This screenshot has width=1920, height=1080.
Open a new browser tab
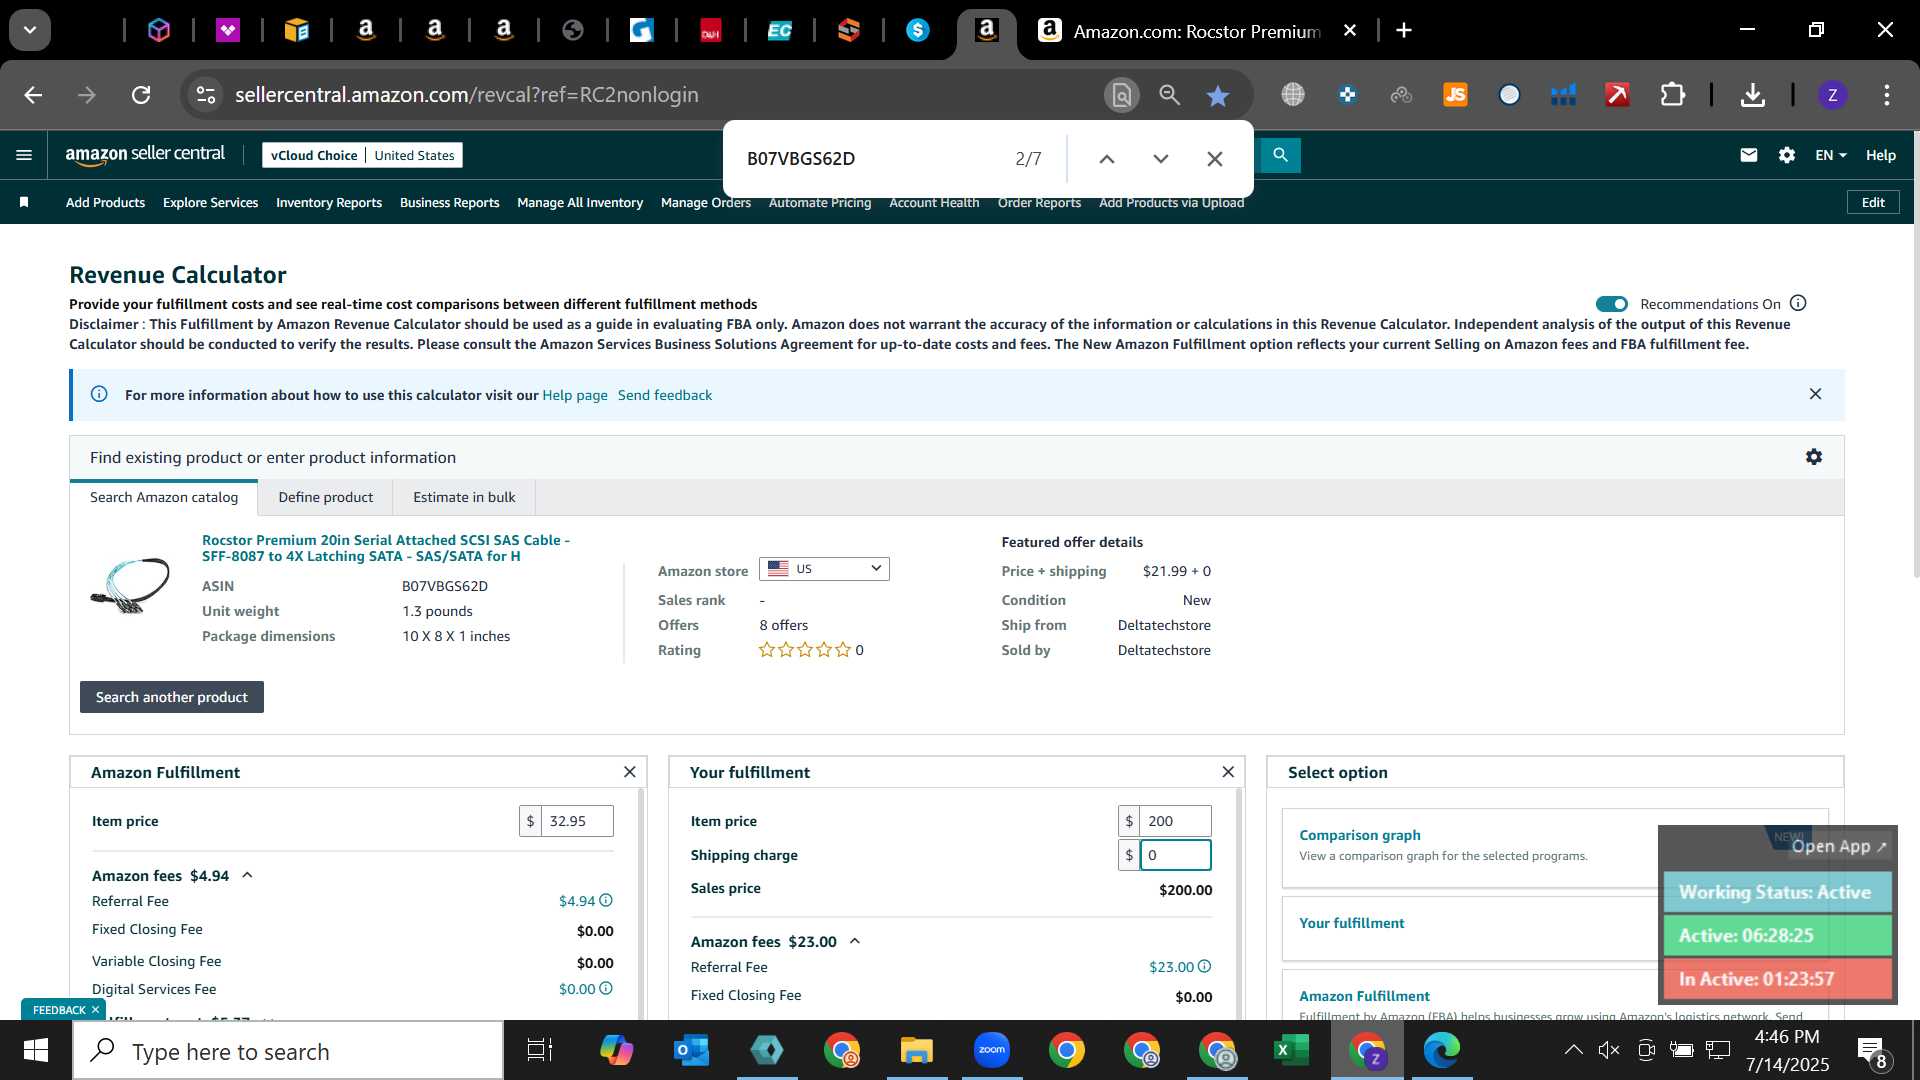tap(1404, 31)
